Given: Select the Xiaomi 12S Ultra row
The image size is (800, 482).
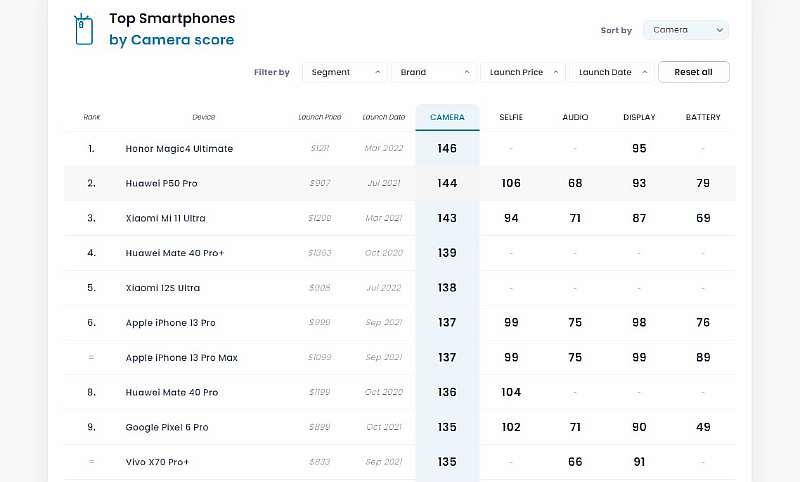Looking at the screenshot, I should [163, 288].
